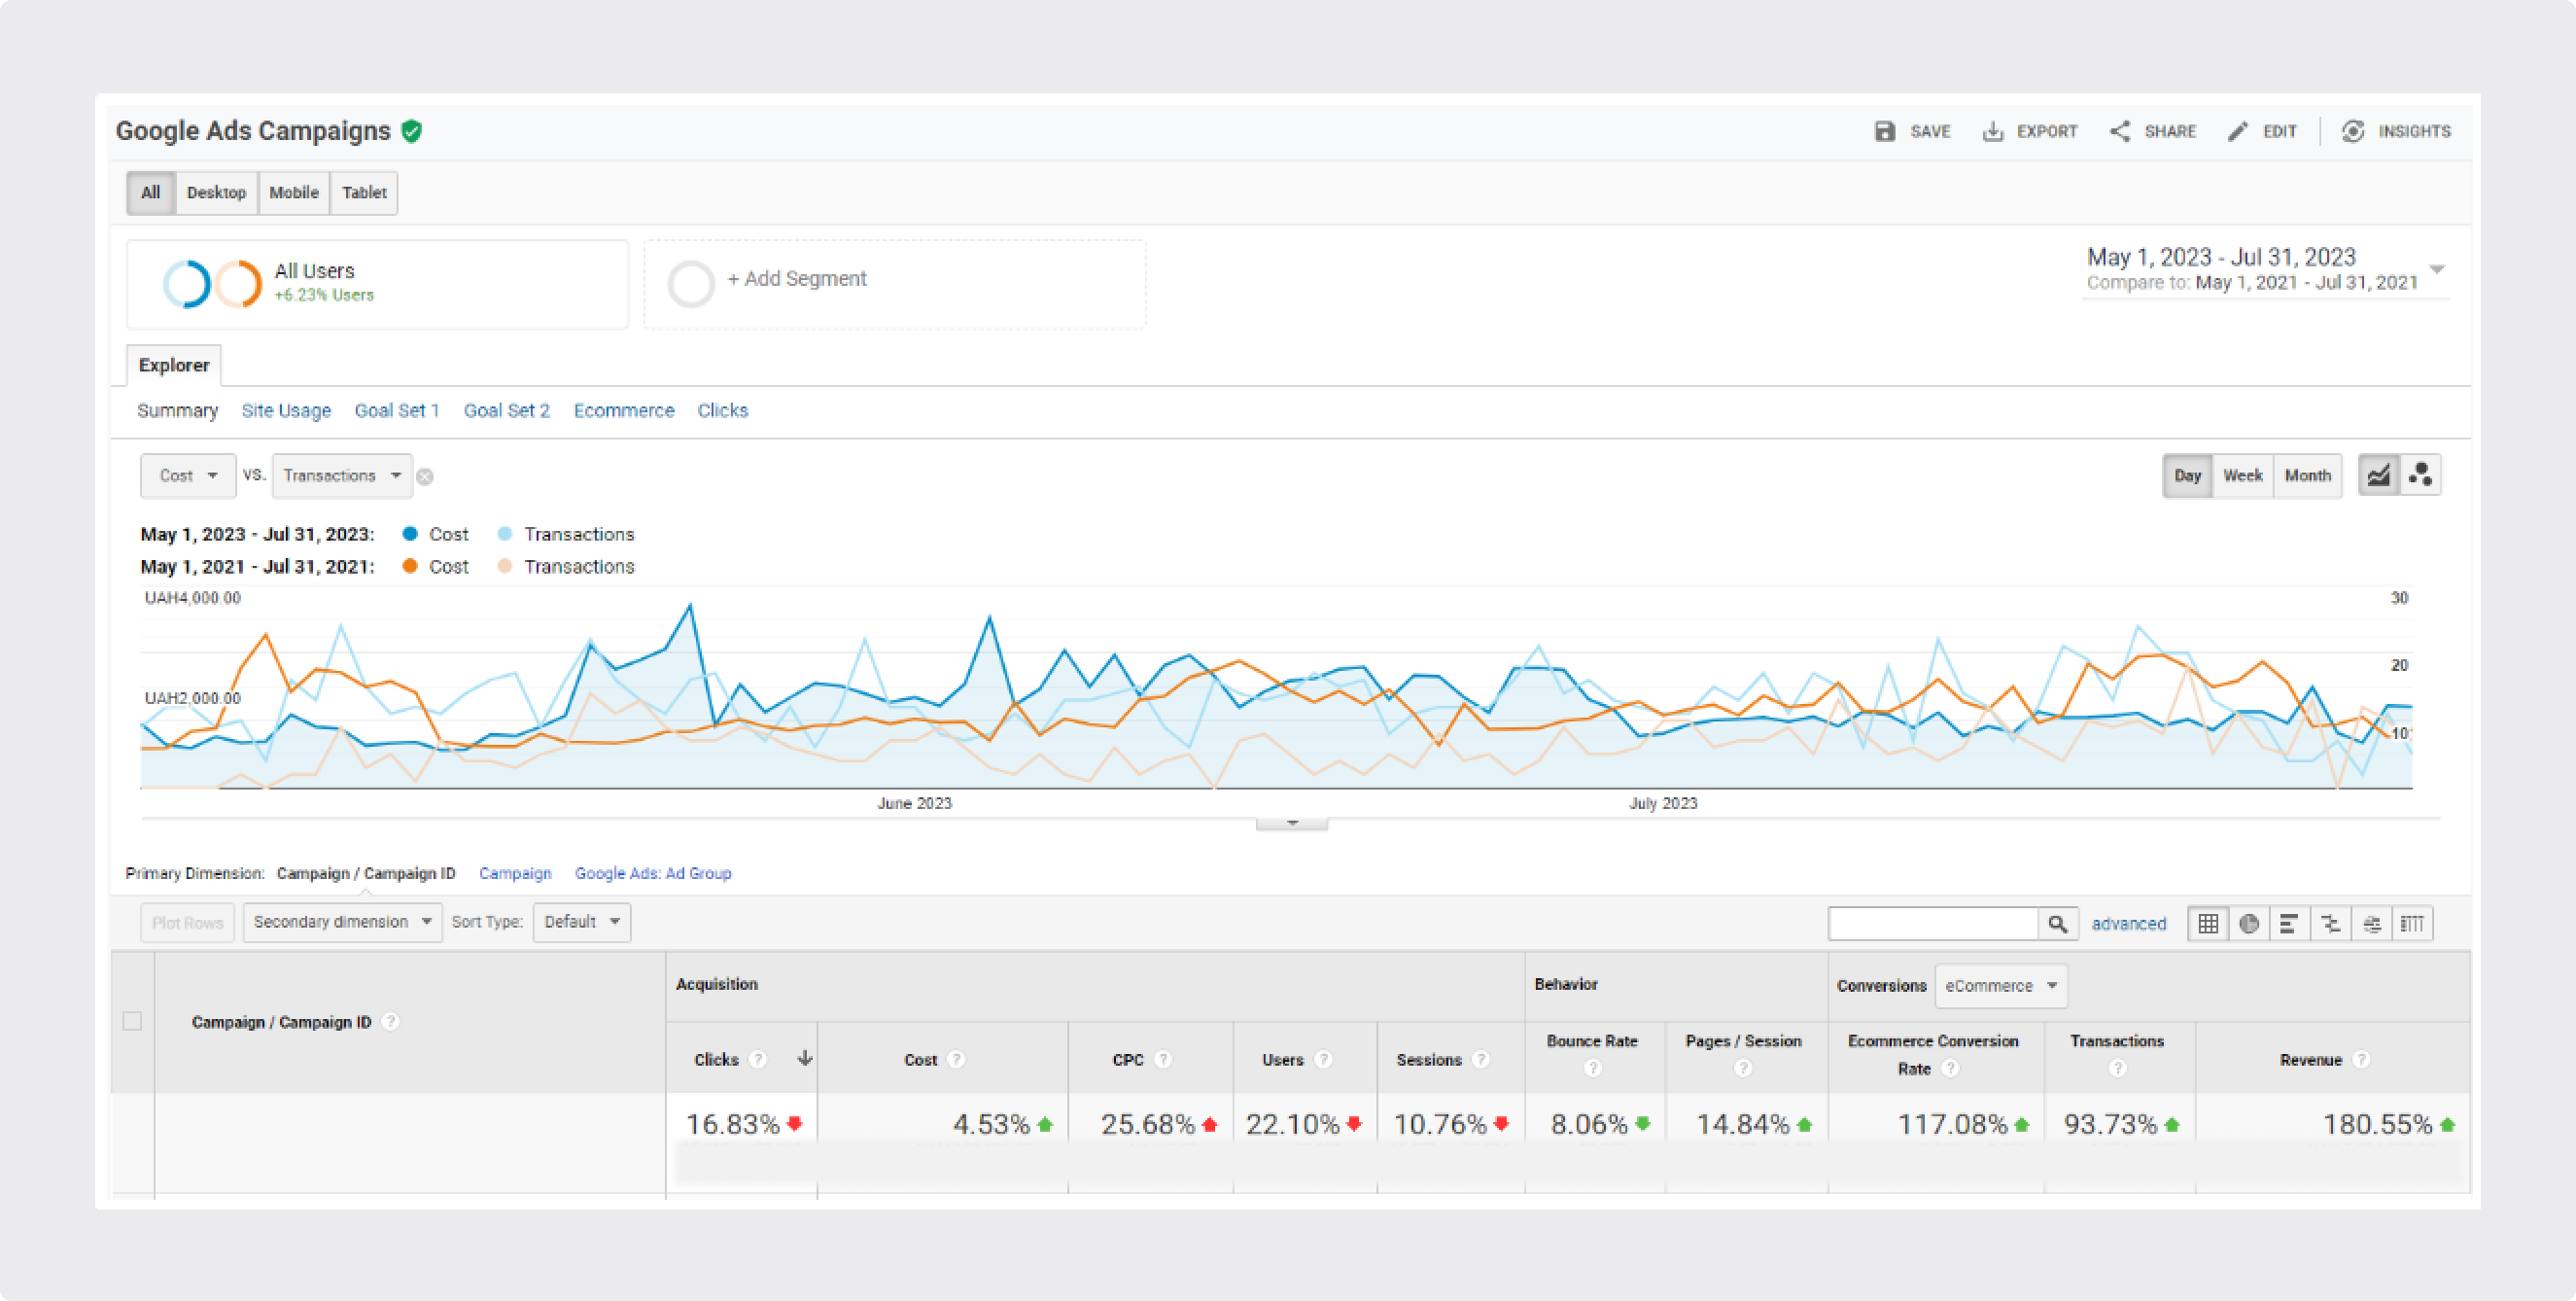
Task: Open the Insights panel icon
Action: [x=2353, y=131]
